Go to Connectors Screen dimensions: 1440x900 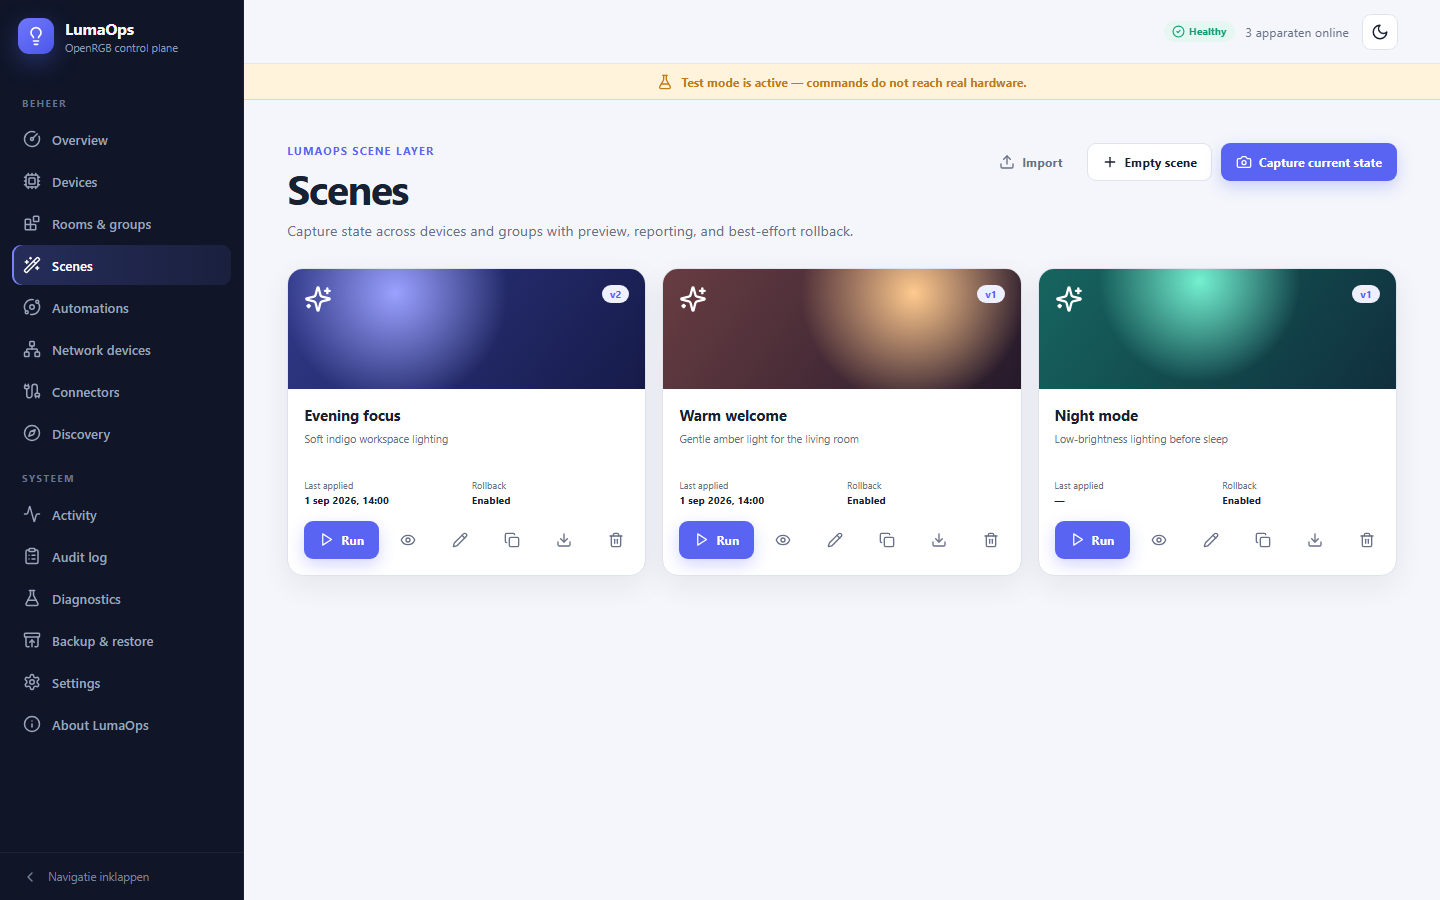coord(122,392)
